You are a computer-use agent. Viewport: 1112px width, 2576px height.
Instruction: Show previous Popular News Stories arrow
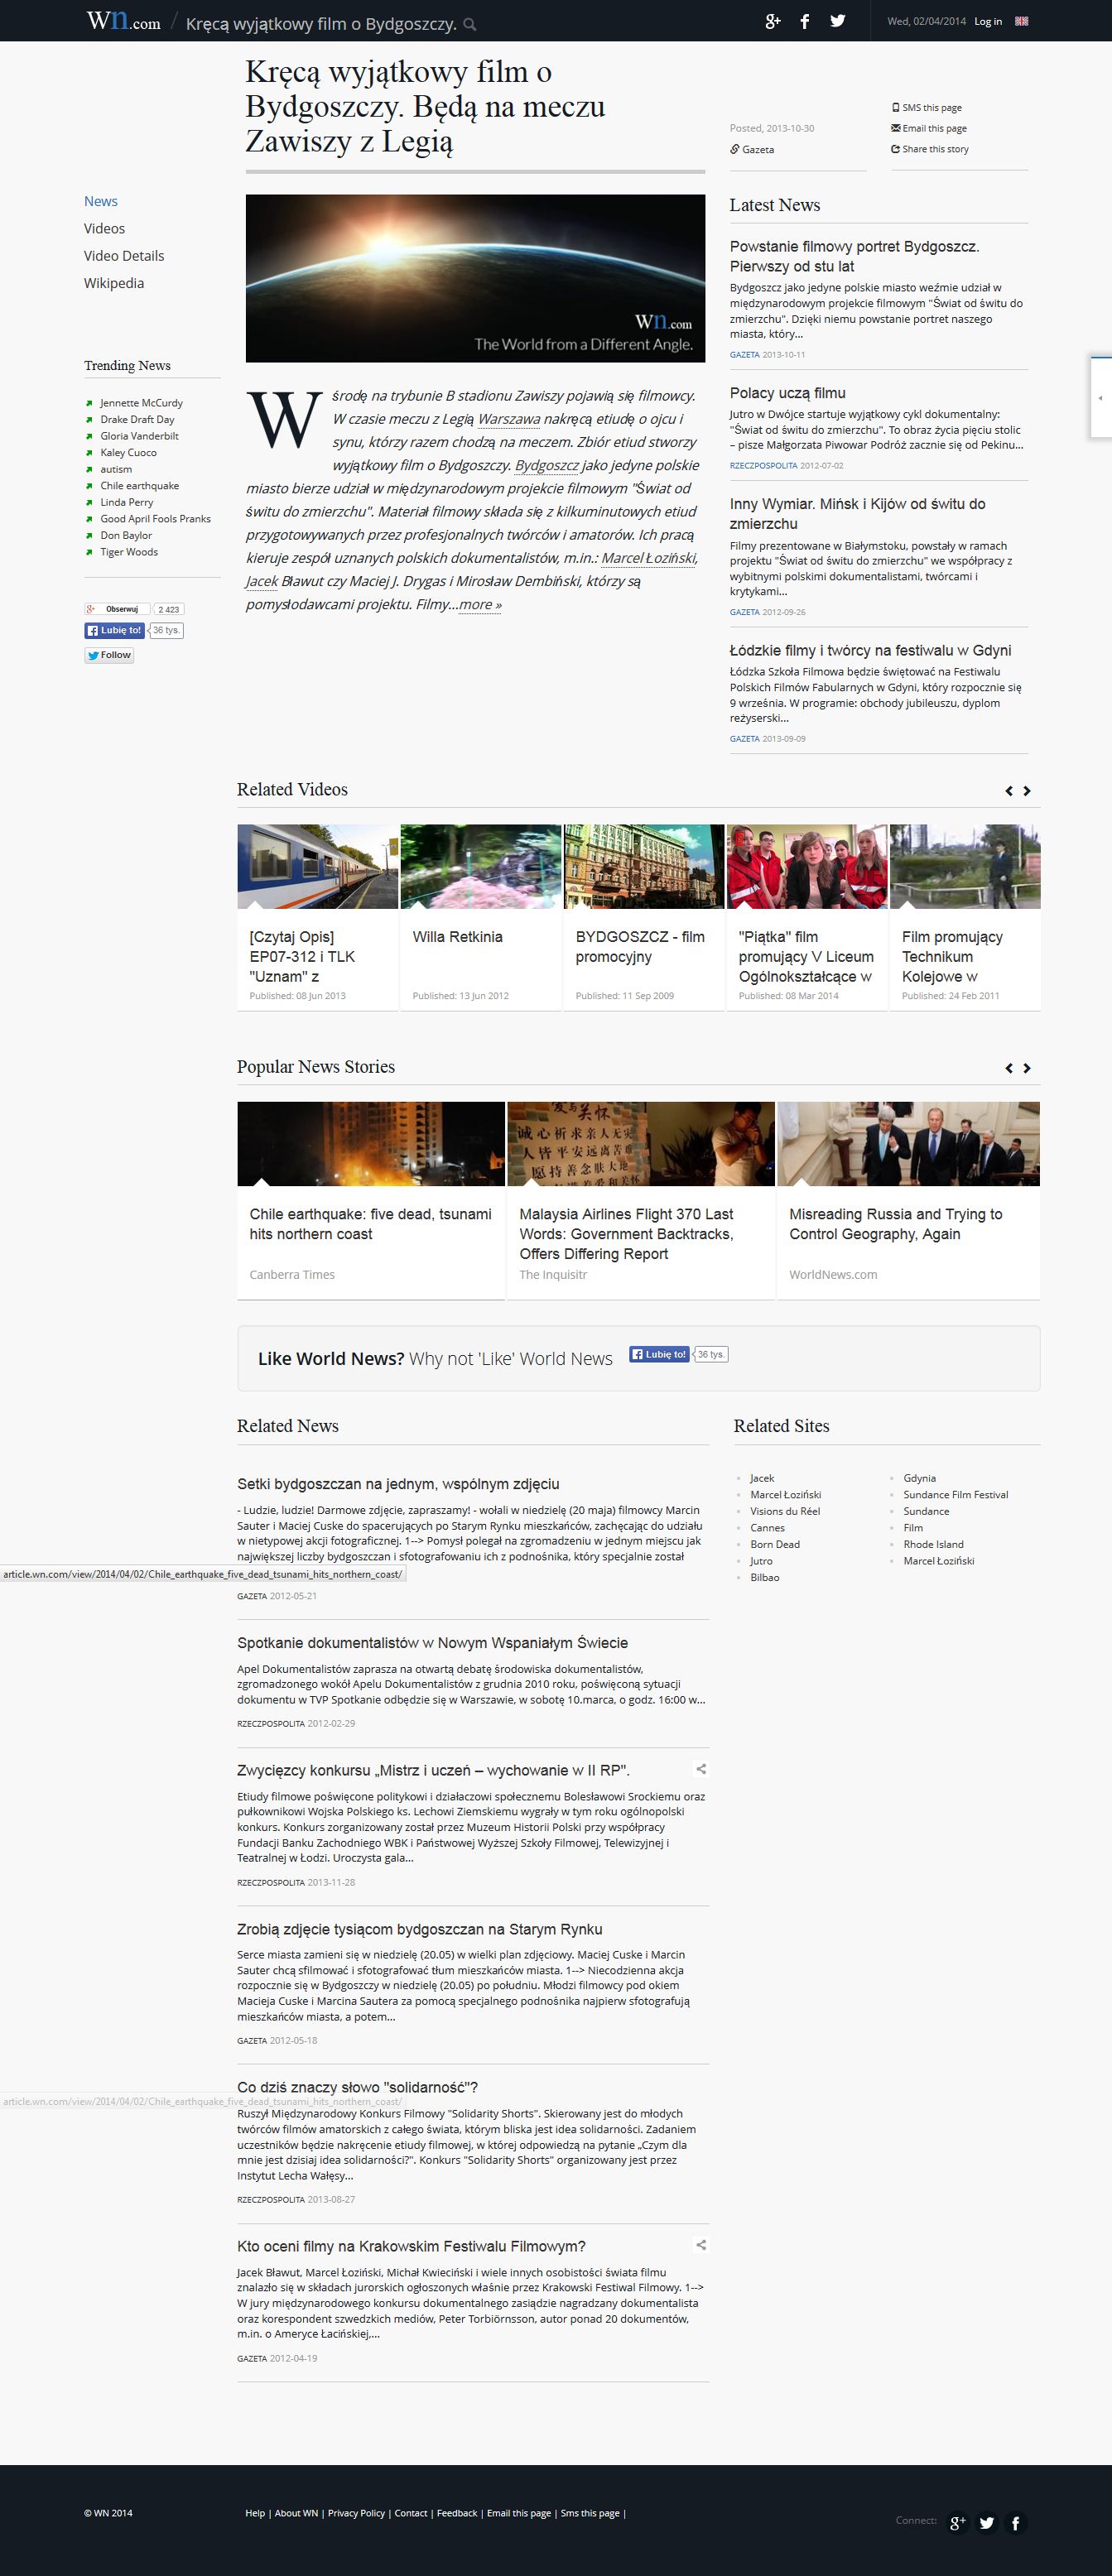pos(1009,1068)
